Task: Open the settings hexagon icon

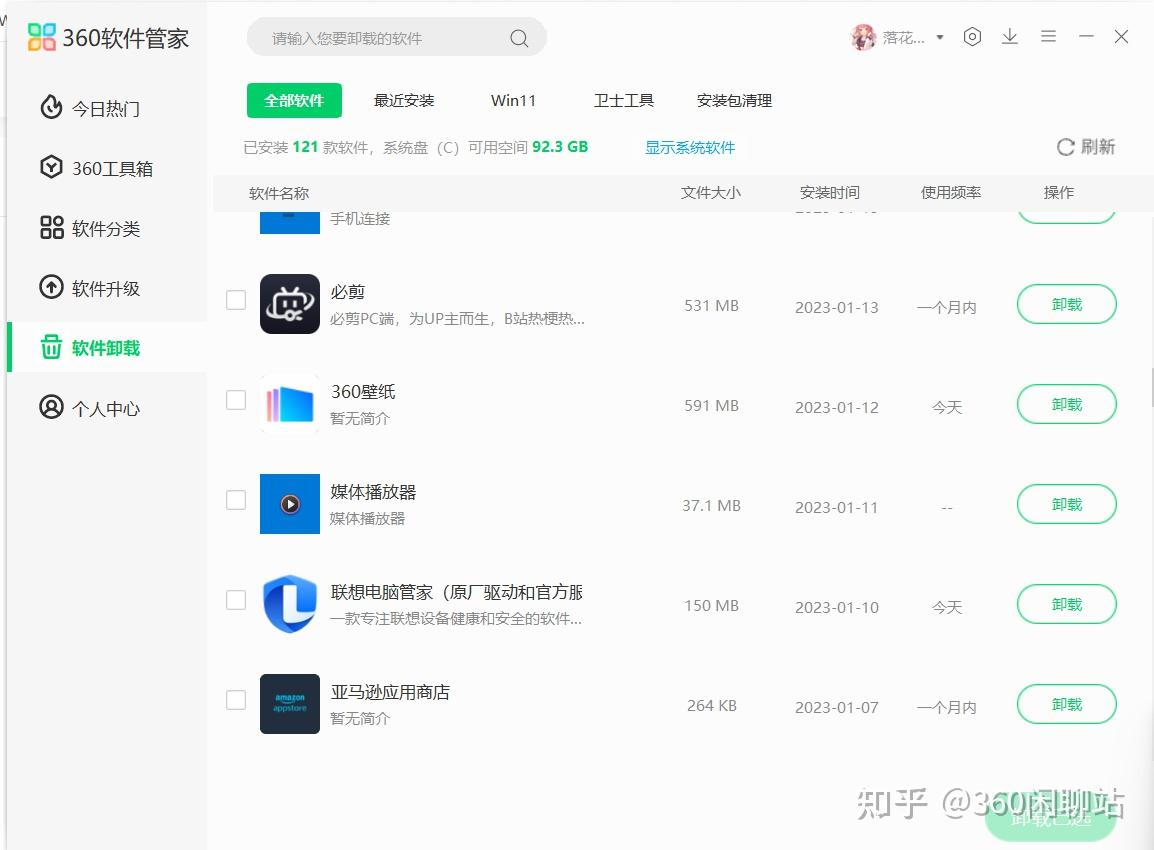Action: tap(972, 37)
